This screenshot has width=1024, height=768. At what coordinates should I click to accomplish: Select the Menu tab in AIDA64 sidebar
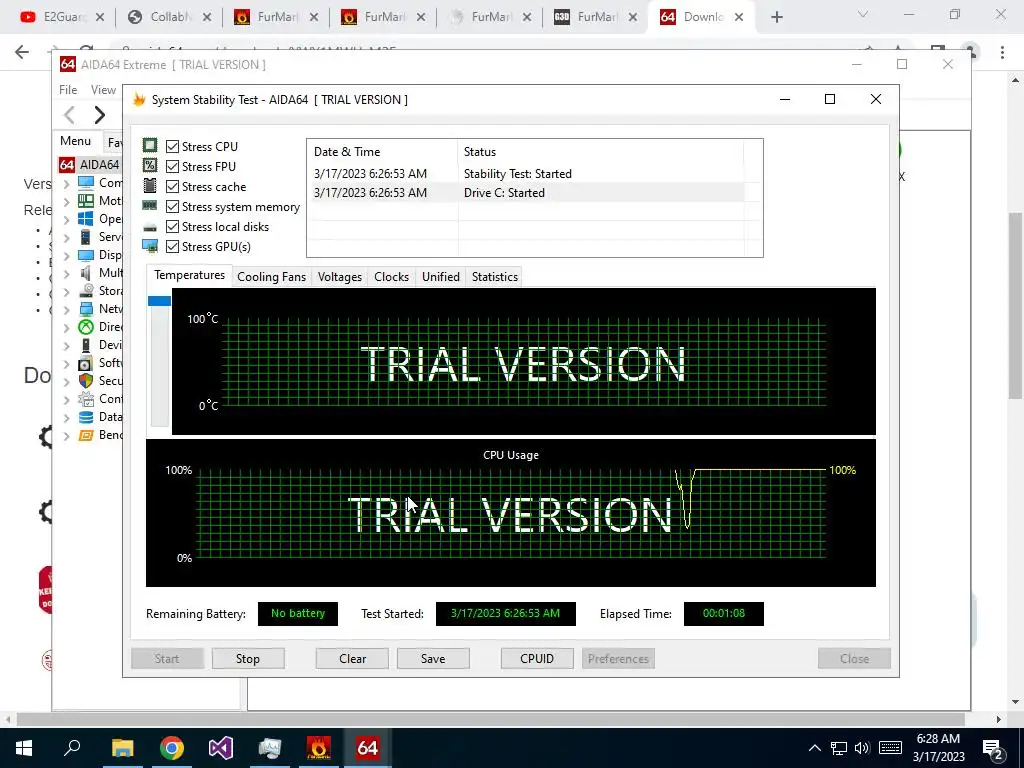76,141
